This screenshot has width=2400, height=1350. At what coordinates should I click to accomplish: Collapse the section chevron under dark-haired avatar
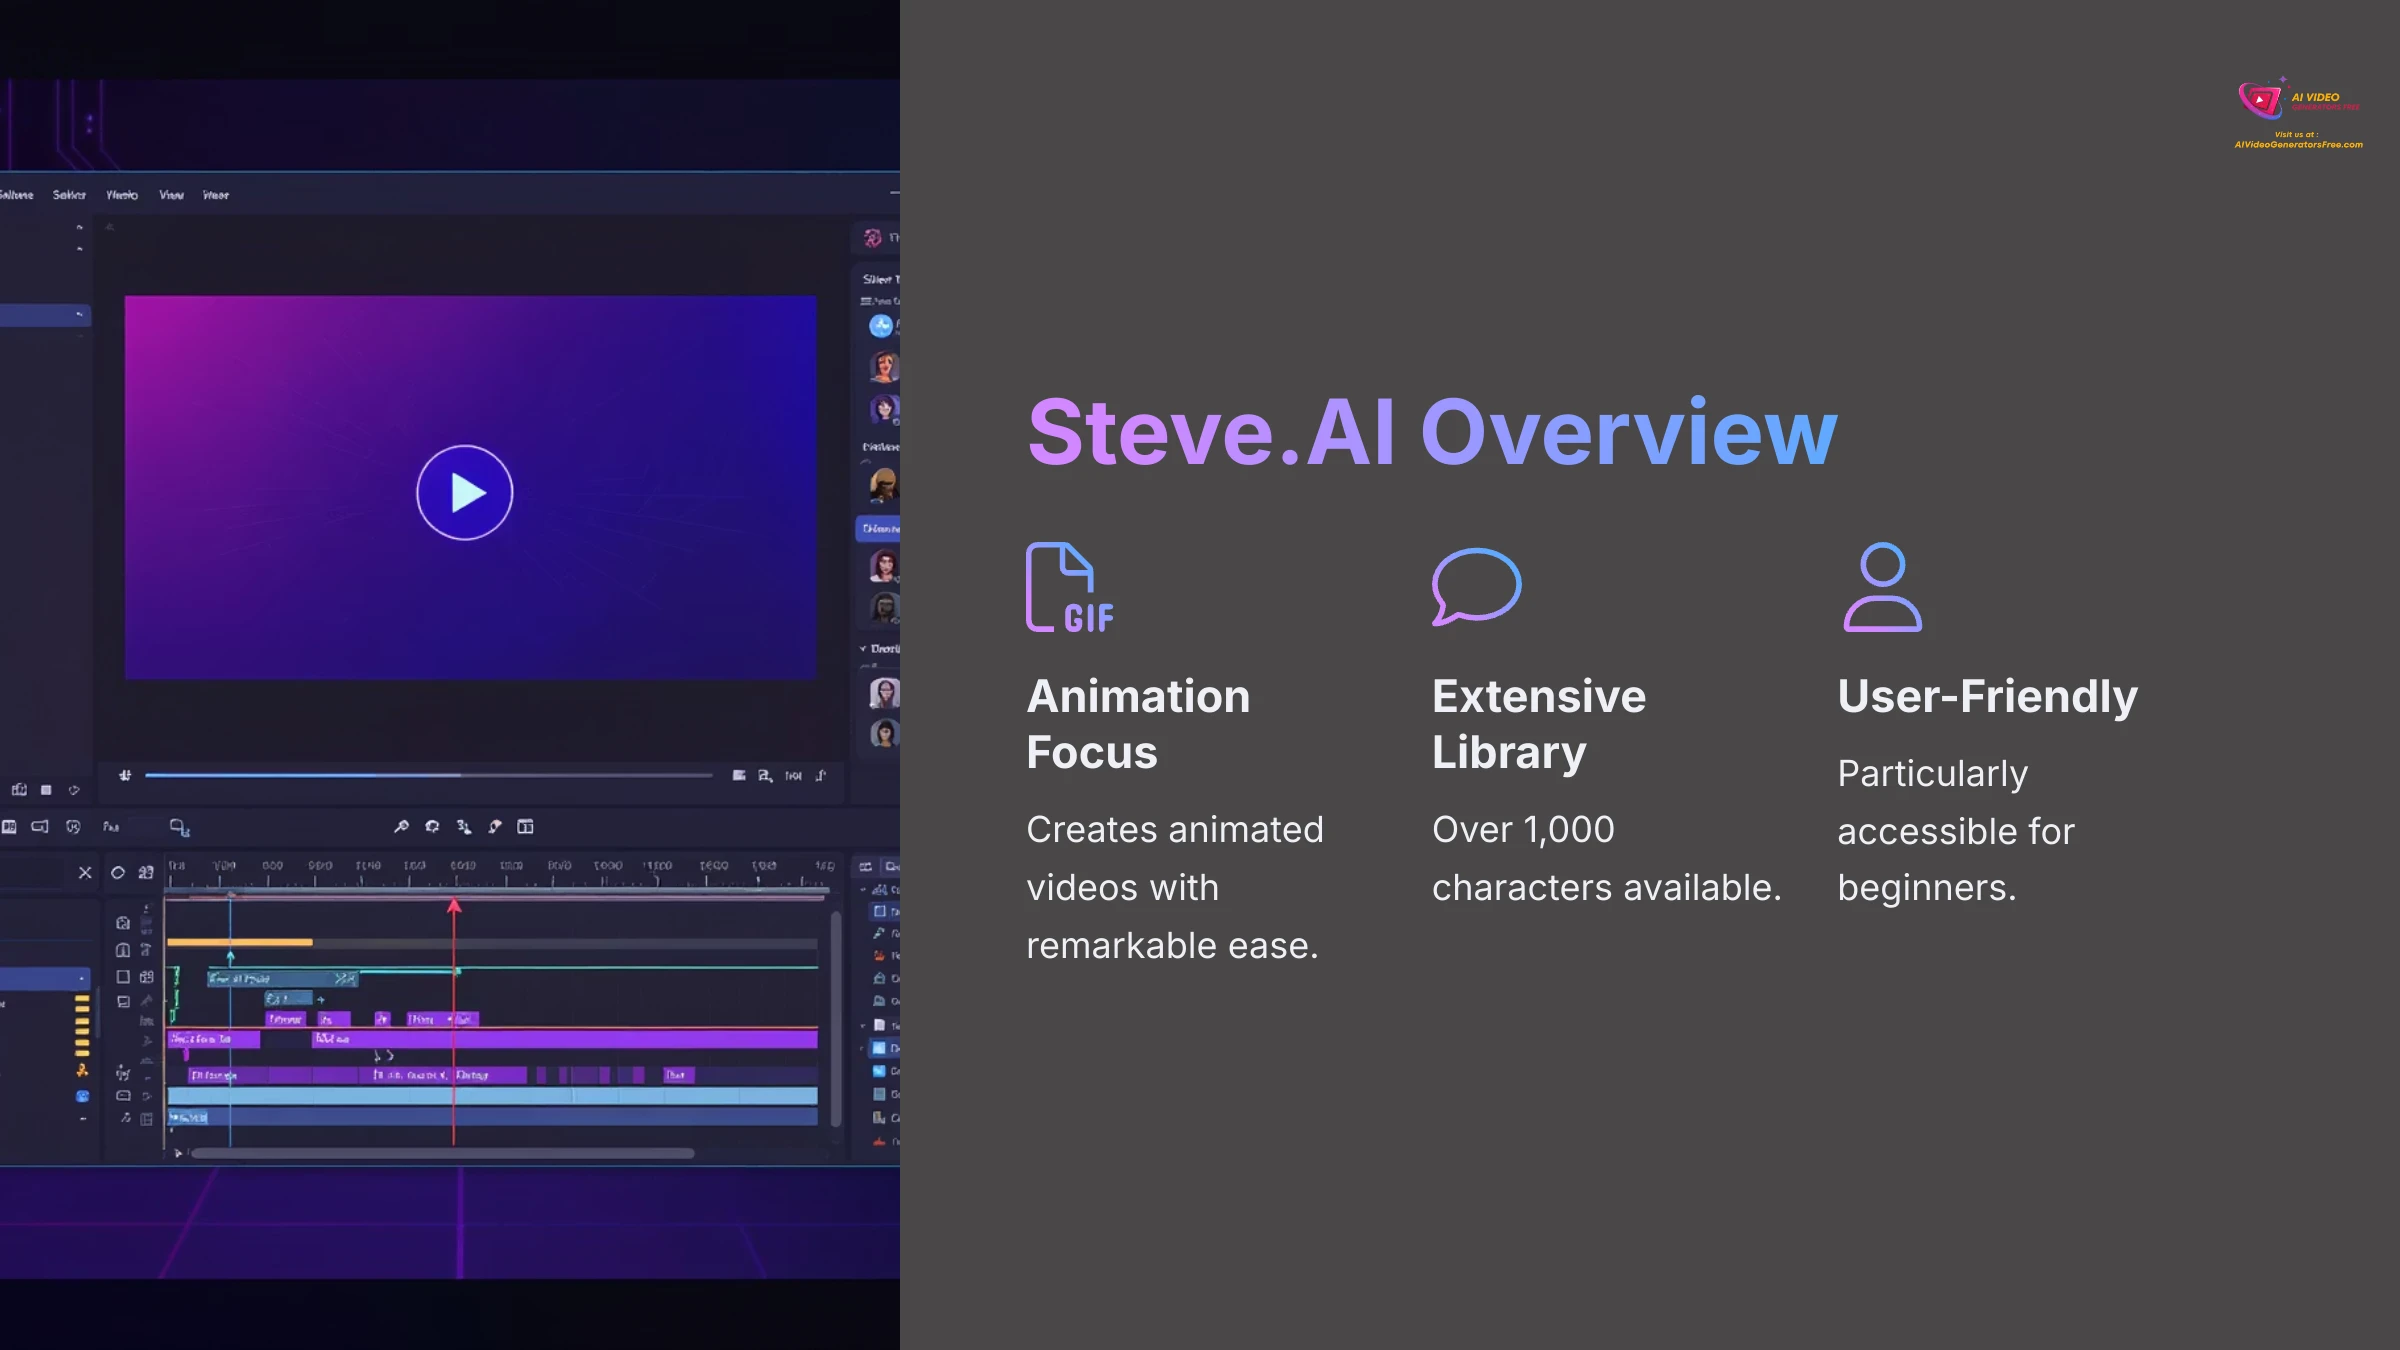(x=863, y=648)
